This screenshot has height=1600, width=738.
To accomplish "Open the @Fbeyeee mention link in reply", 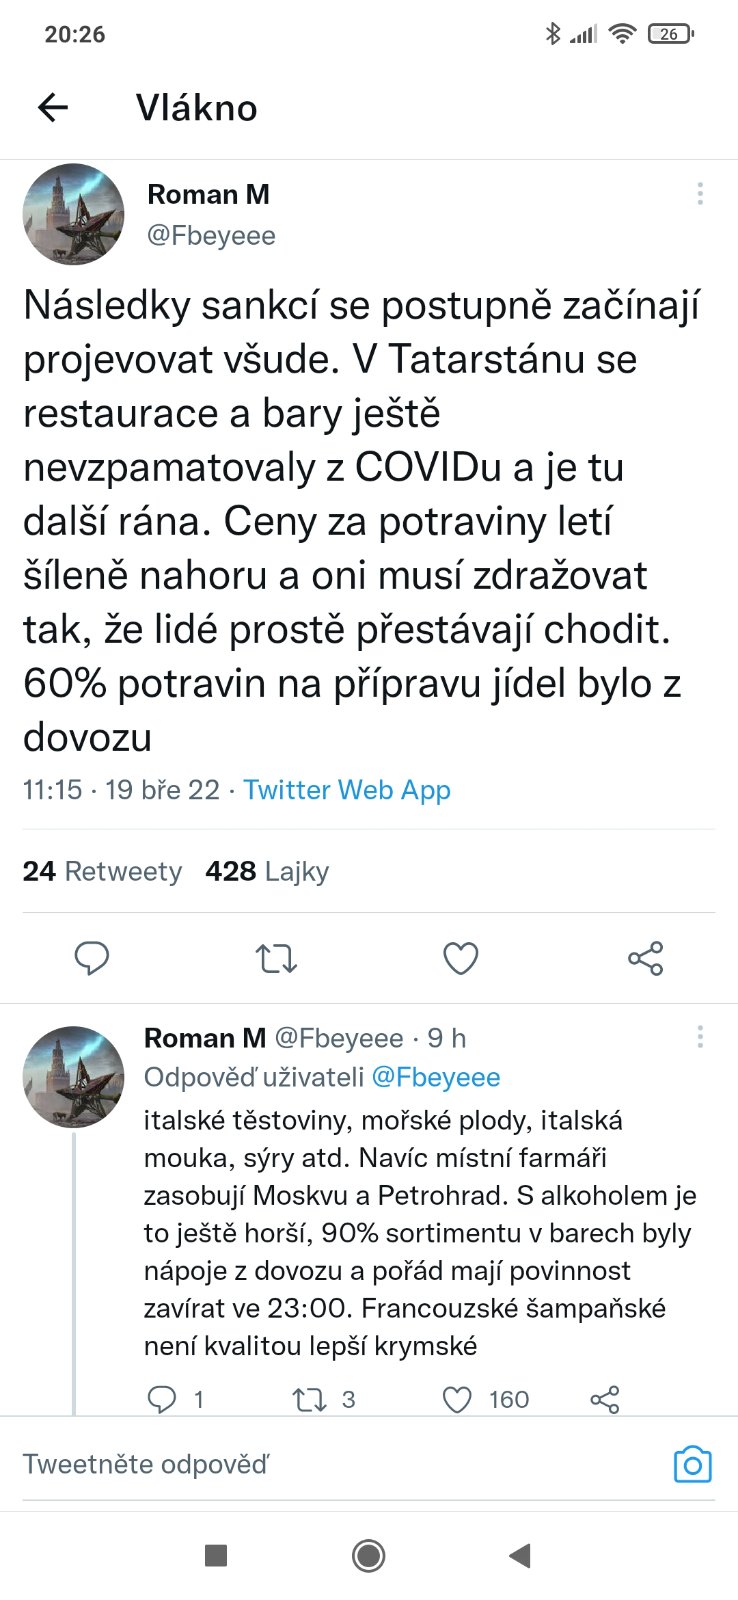I will click(x=436, y=1077).
